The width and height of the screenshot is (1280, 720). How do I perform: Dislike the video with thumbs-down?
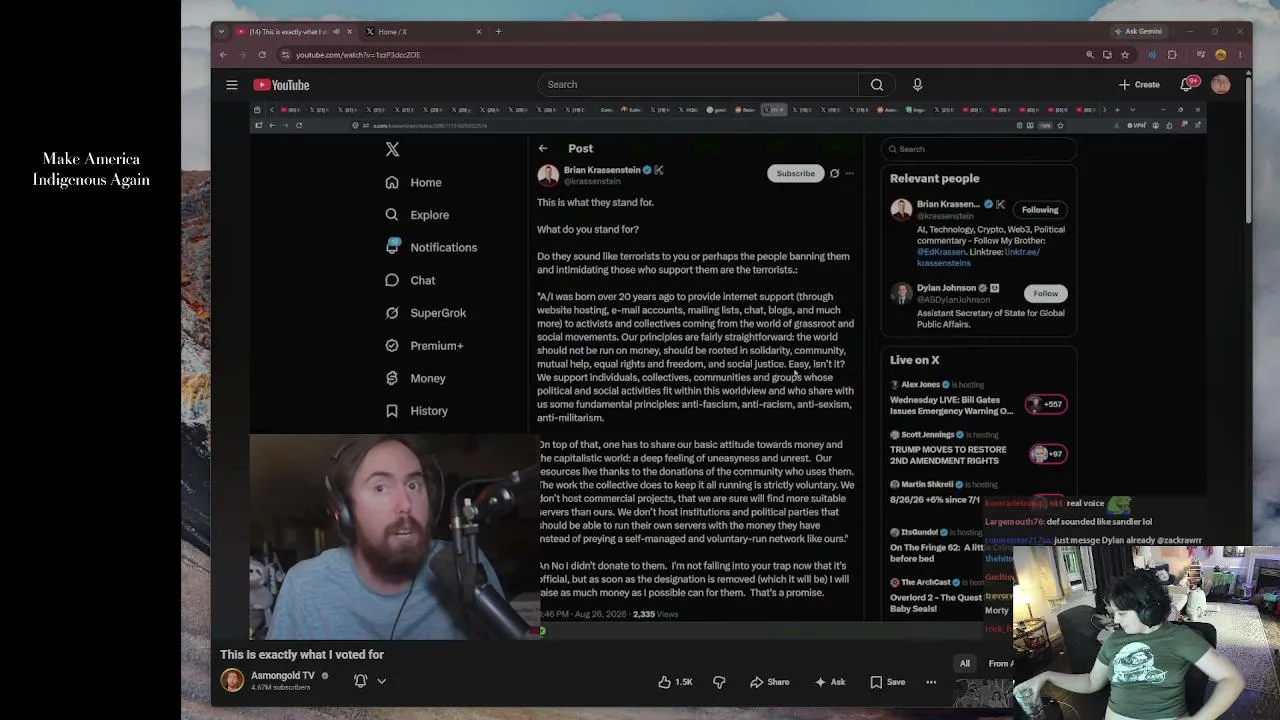[719, 682]
